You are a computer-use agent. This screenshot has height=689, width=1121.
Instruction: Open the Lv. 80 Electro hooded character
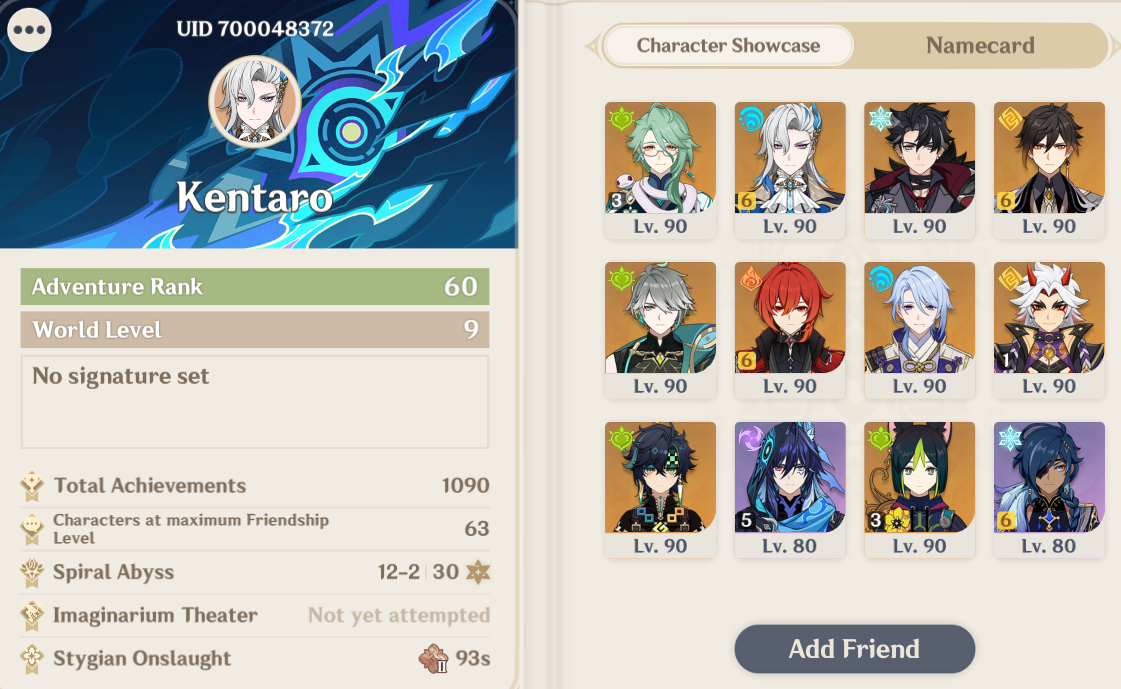(x=789, y=490)
